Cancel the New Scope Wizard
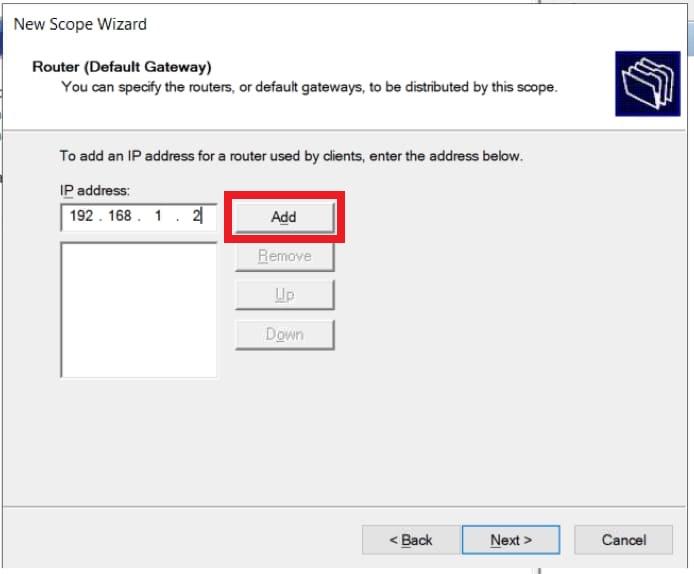 pos(623,540)
